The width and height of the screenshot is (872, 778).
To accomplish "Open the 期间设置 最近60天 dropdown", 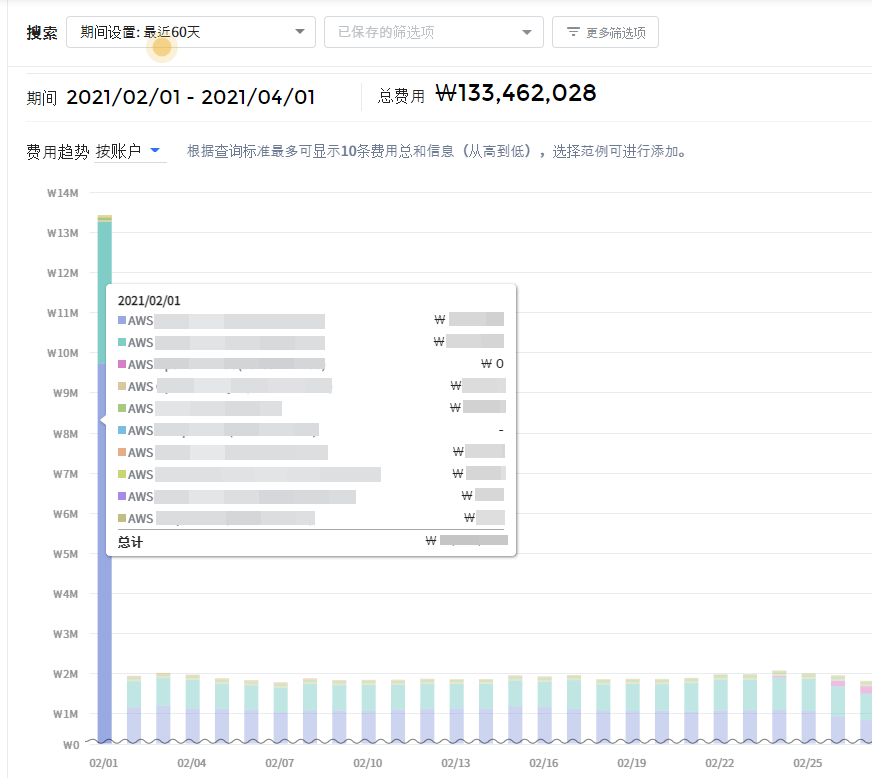I will click(190, 32).
